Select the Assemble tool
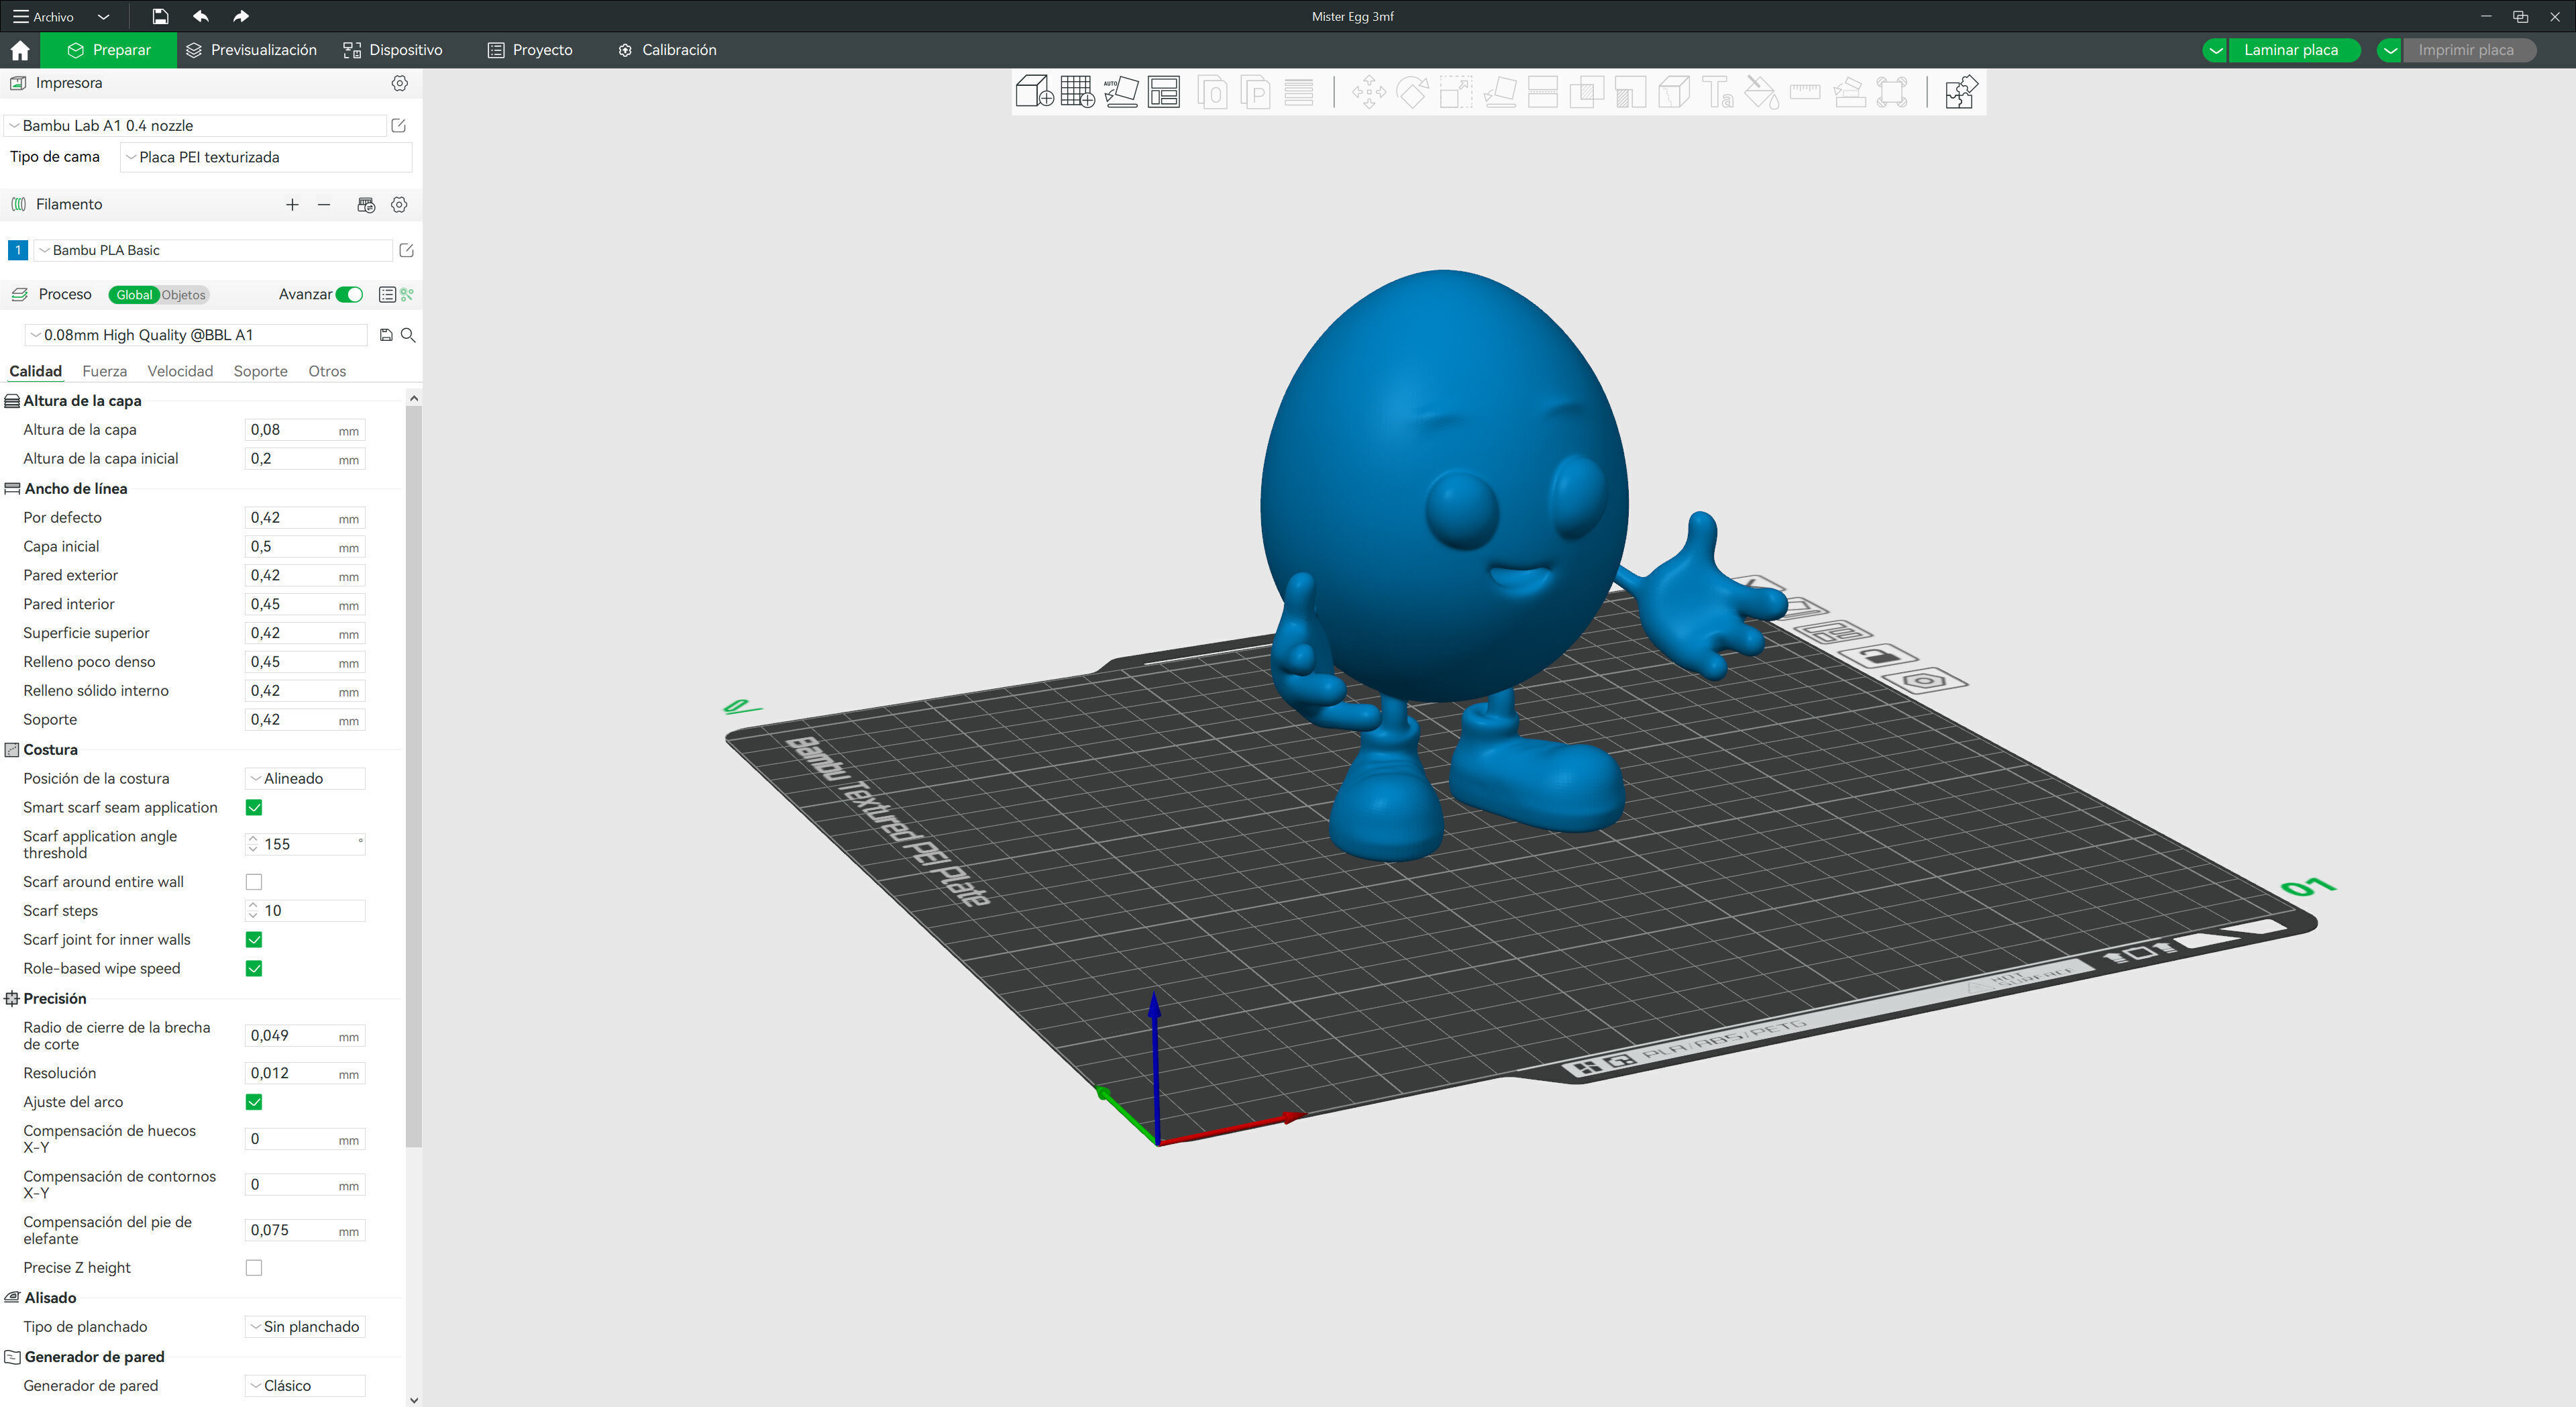The image size is (2576, 1407). (1849, 93)
